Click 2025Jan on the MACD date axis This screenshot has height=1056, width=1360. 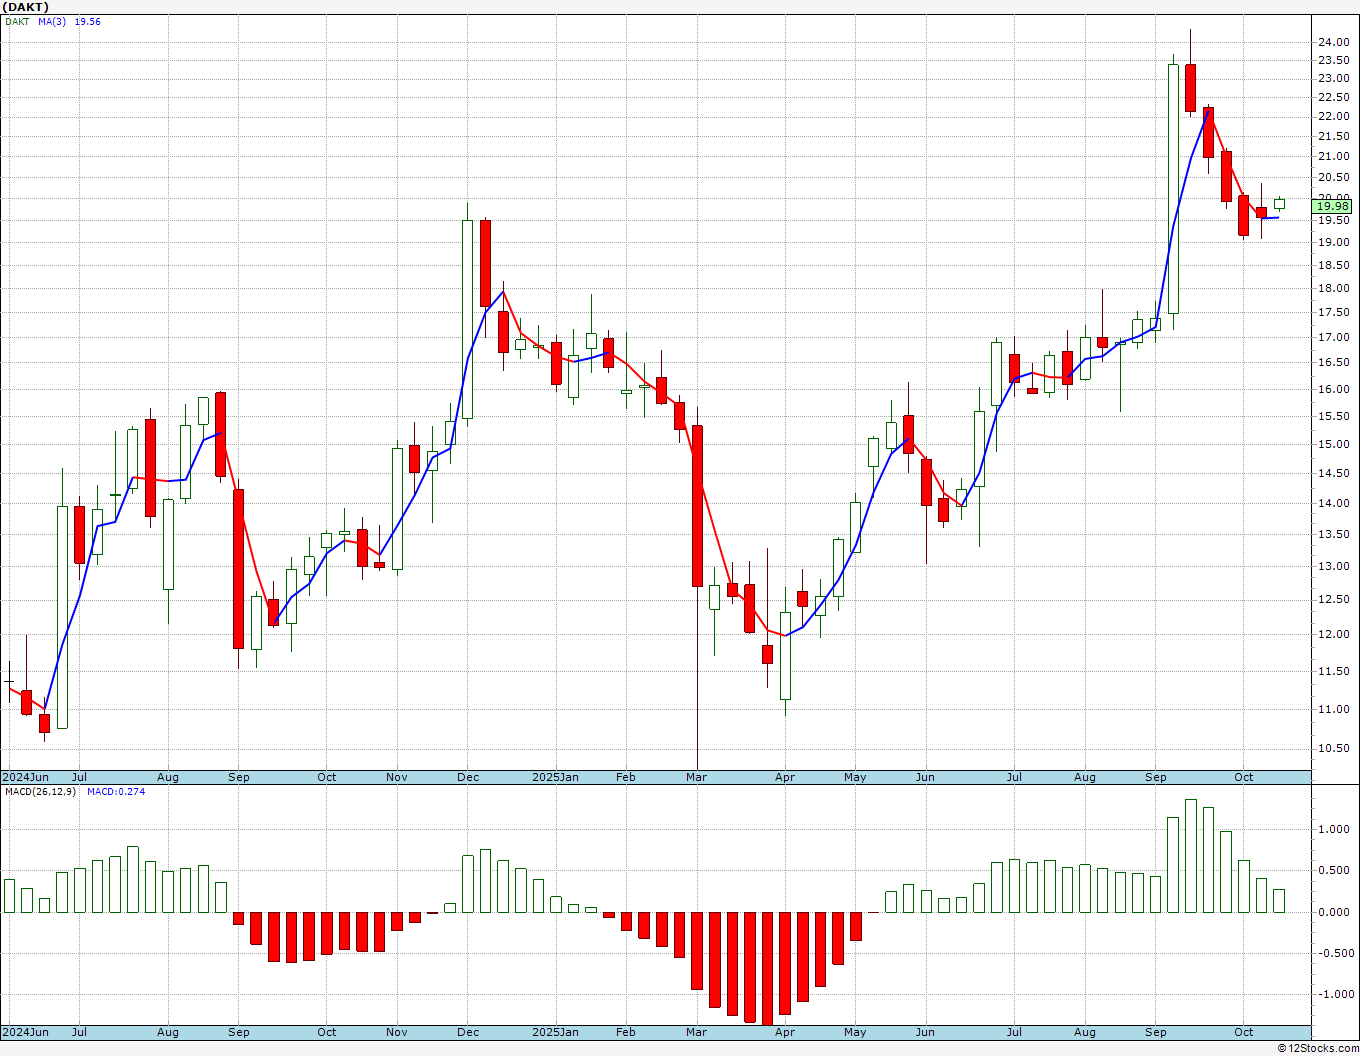pos(555,1032)
